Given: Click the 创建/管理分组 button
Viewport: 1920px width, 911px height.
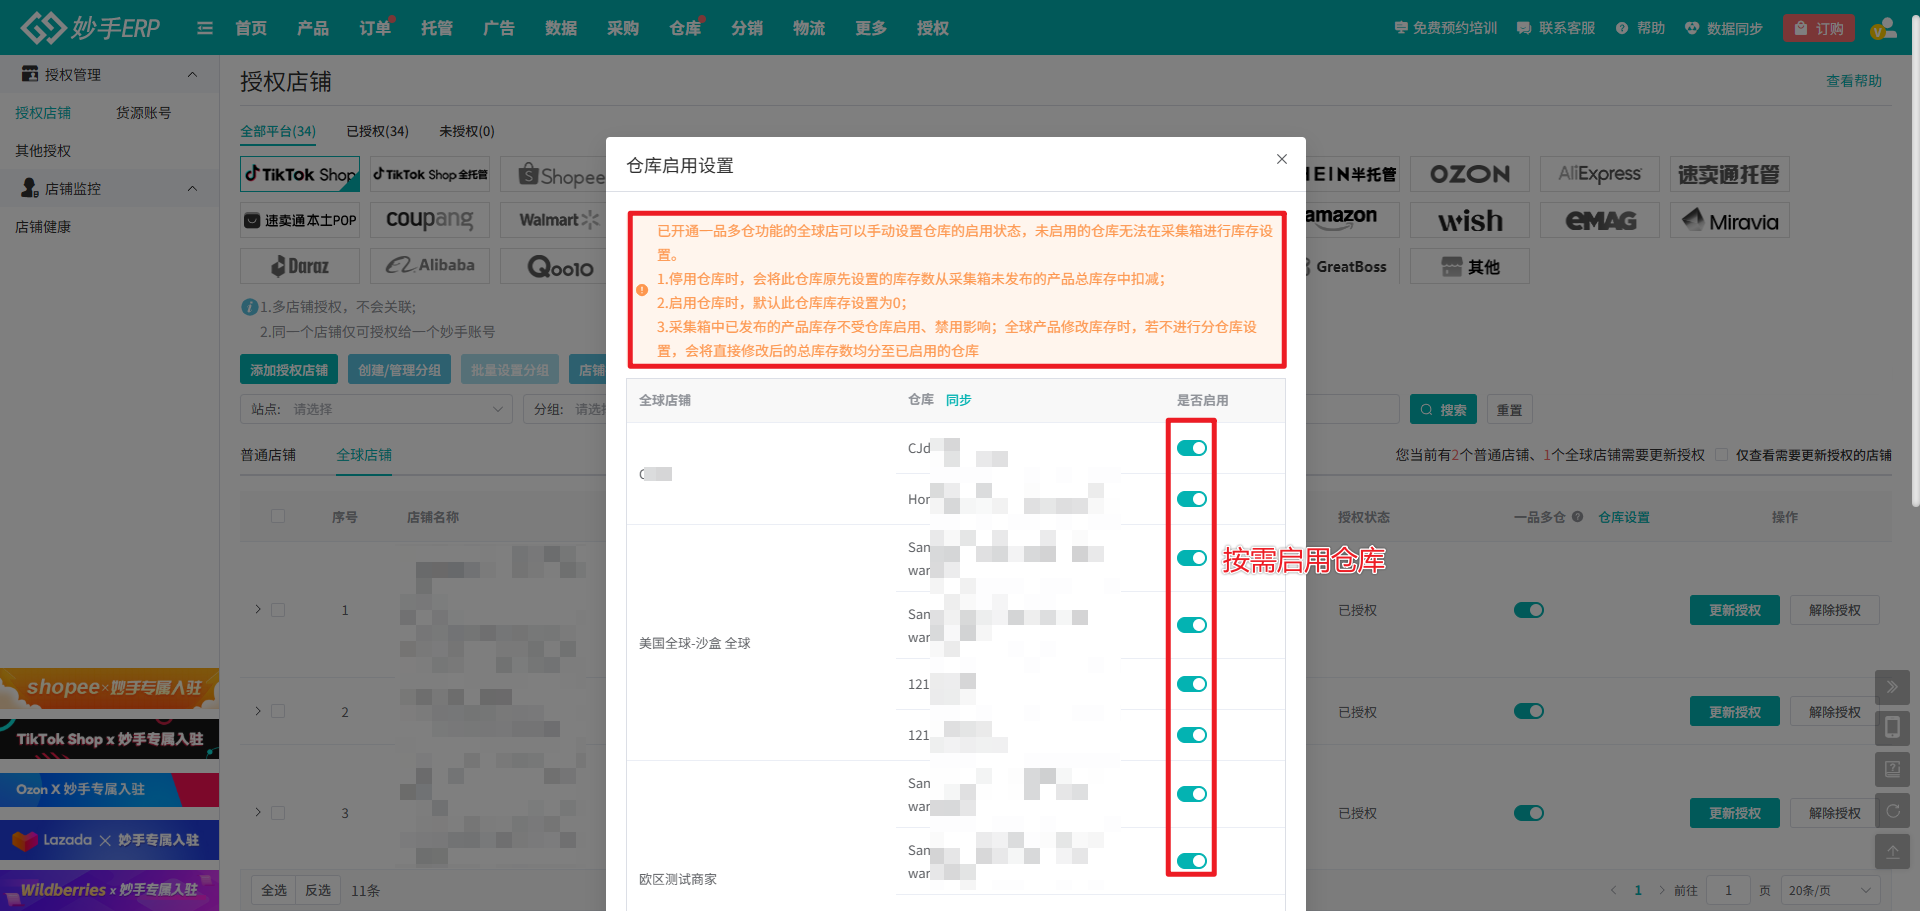Looking at the screenshot, I should (399, 369).
